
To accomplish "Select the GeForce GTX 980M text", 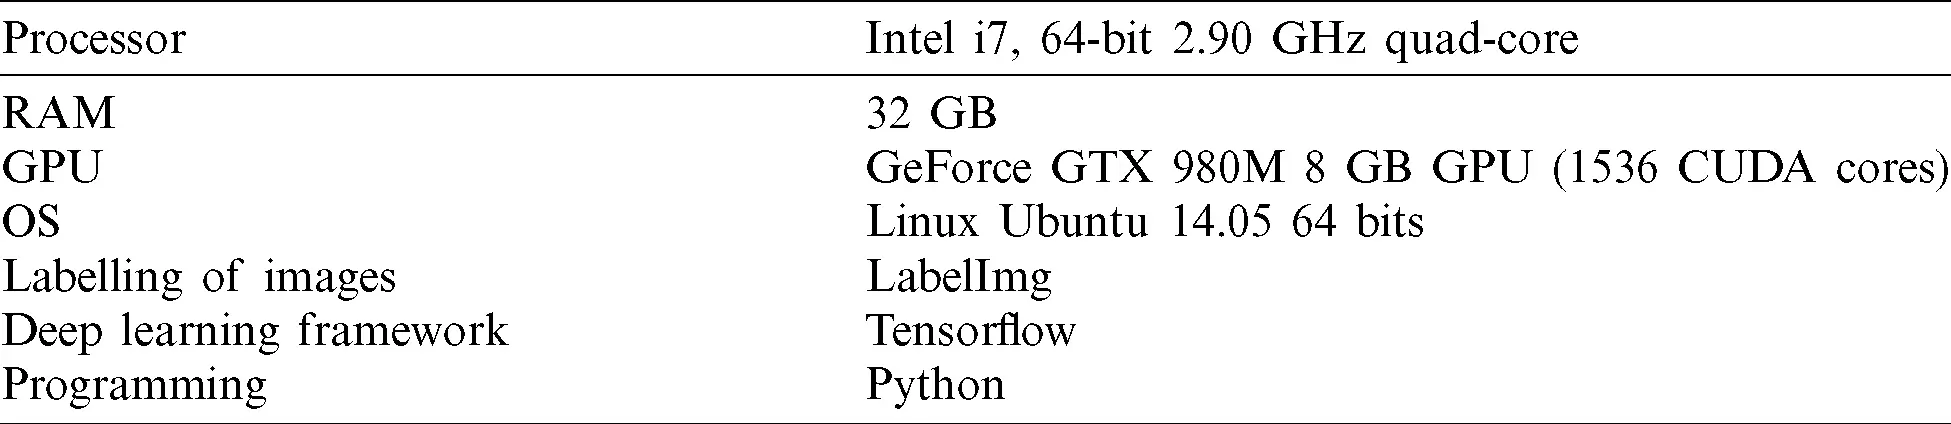I will pos(1075,168).
